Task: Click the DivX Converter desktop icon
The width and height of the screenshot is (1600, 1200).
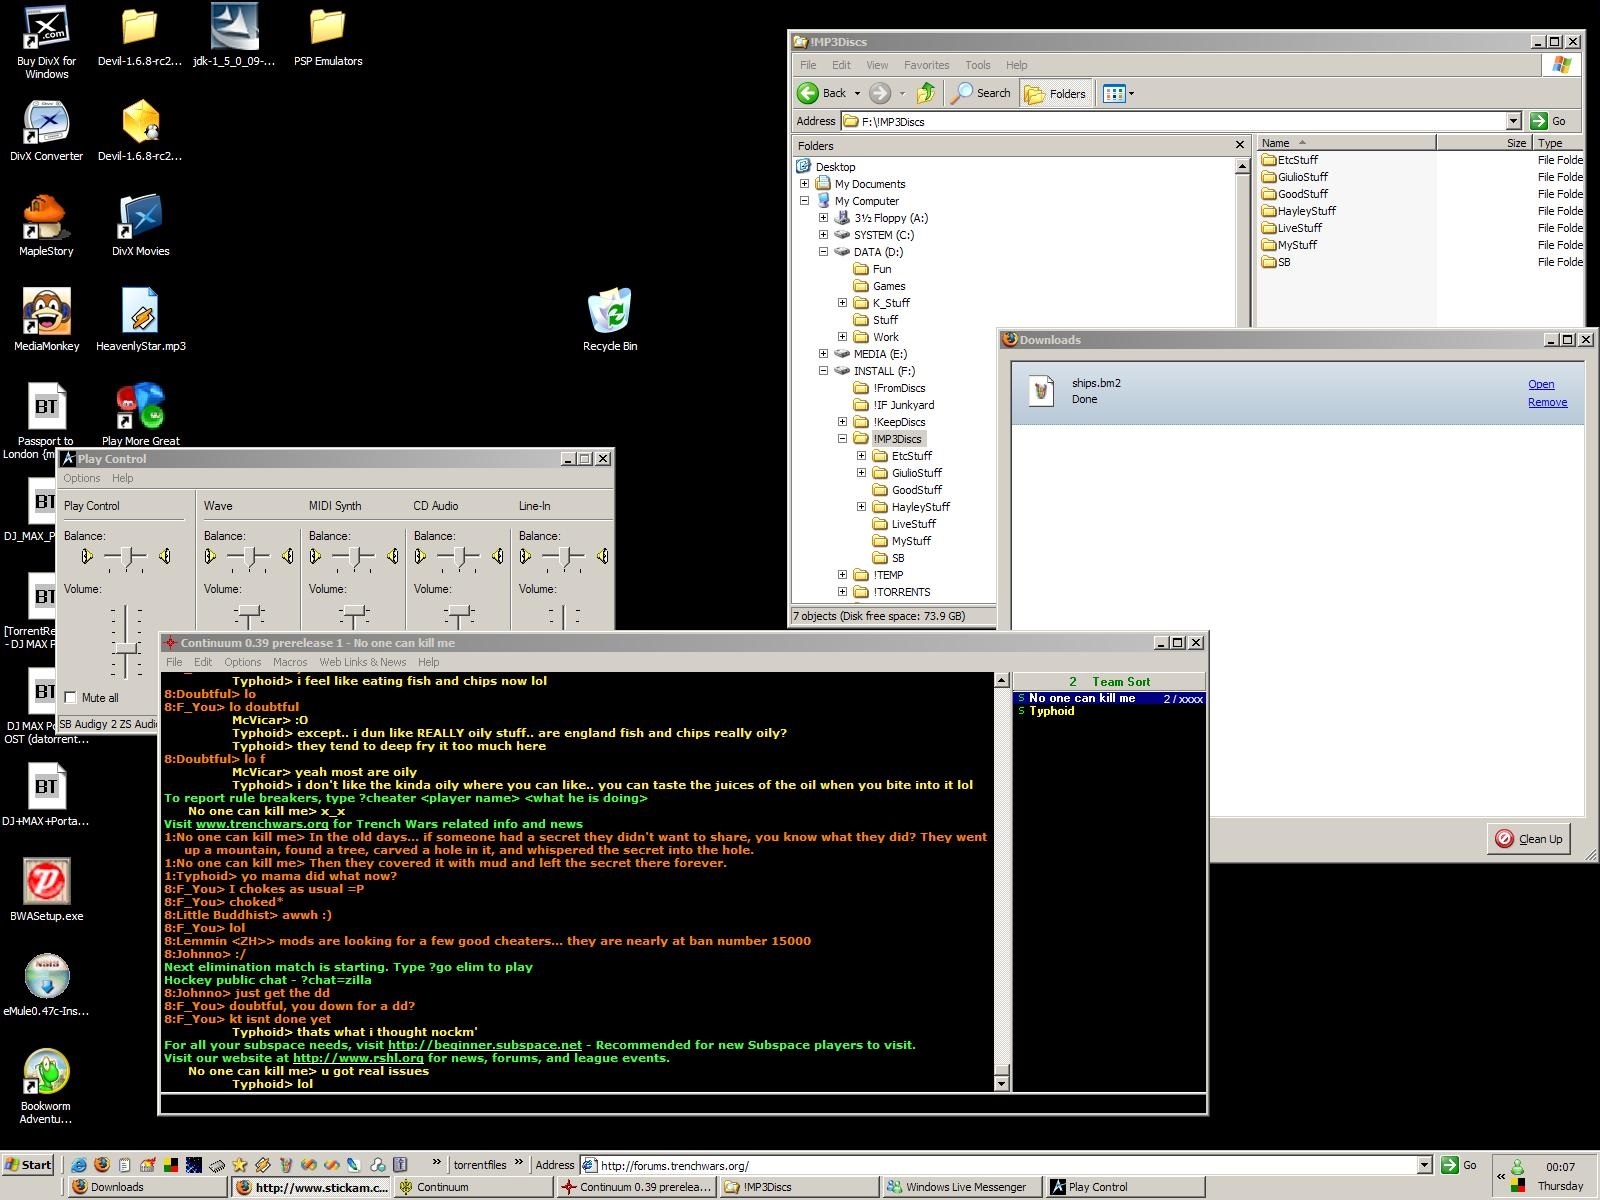Action: 46,124
